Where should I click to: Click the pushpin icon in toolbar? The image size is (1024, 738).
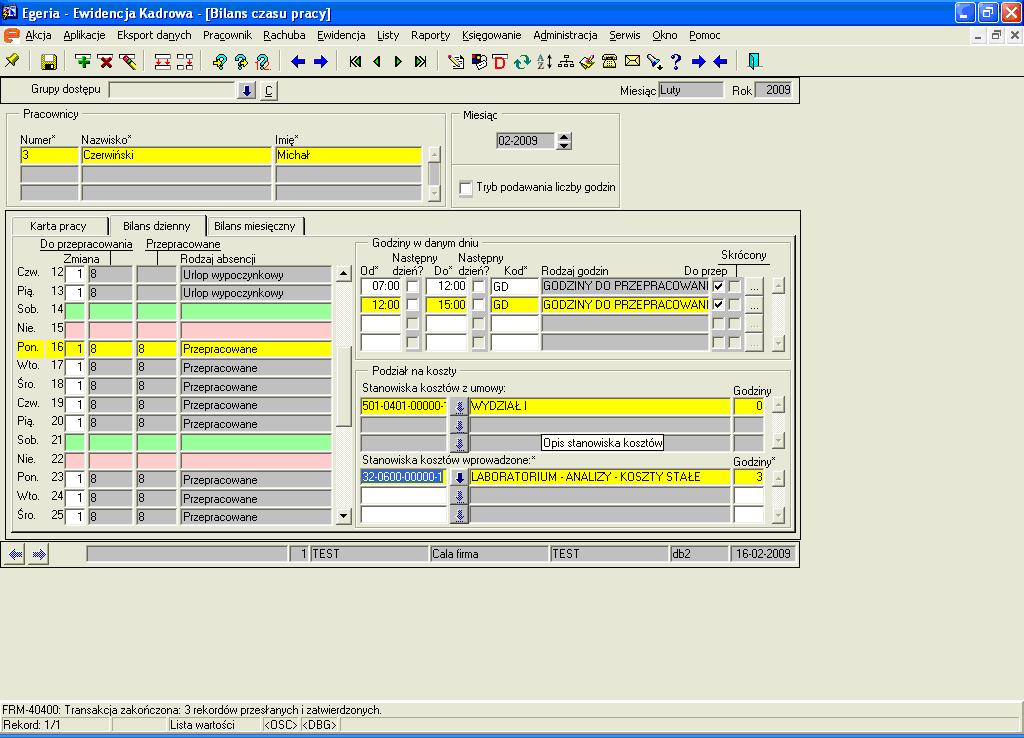[12, 61]
